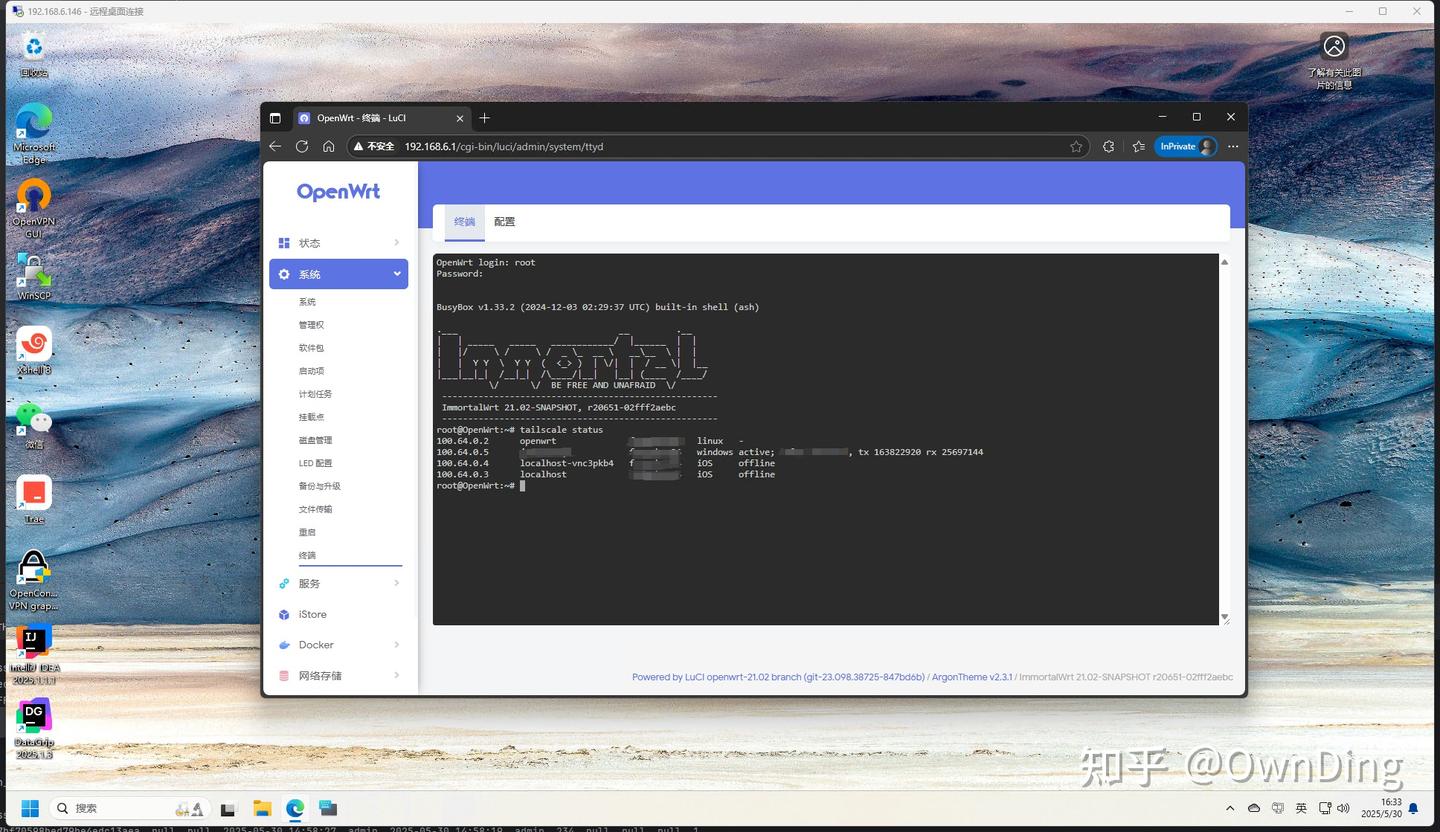This screenshot has width=1440, height=832.
Task: Click the 英 input method indicator
Action: pos(1301,808)
